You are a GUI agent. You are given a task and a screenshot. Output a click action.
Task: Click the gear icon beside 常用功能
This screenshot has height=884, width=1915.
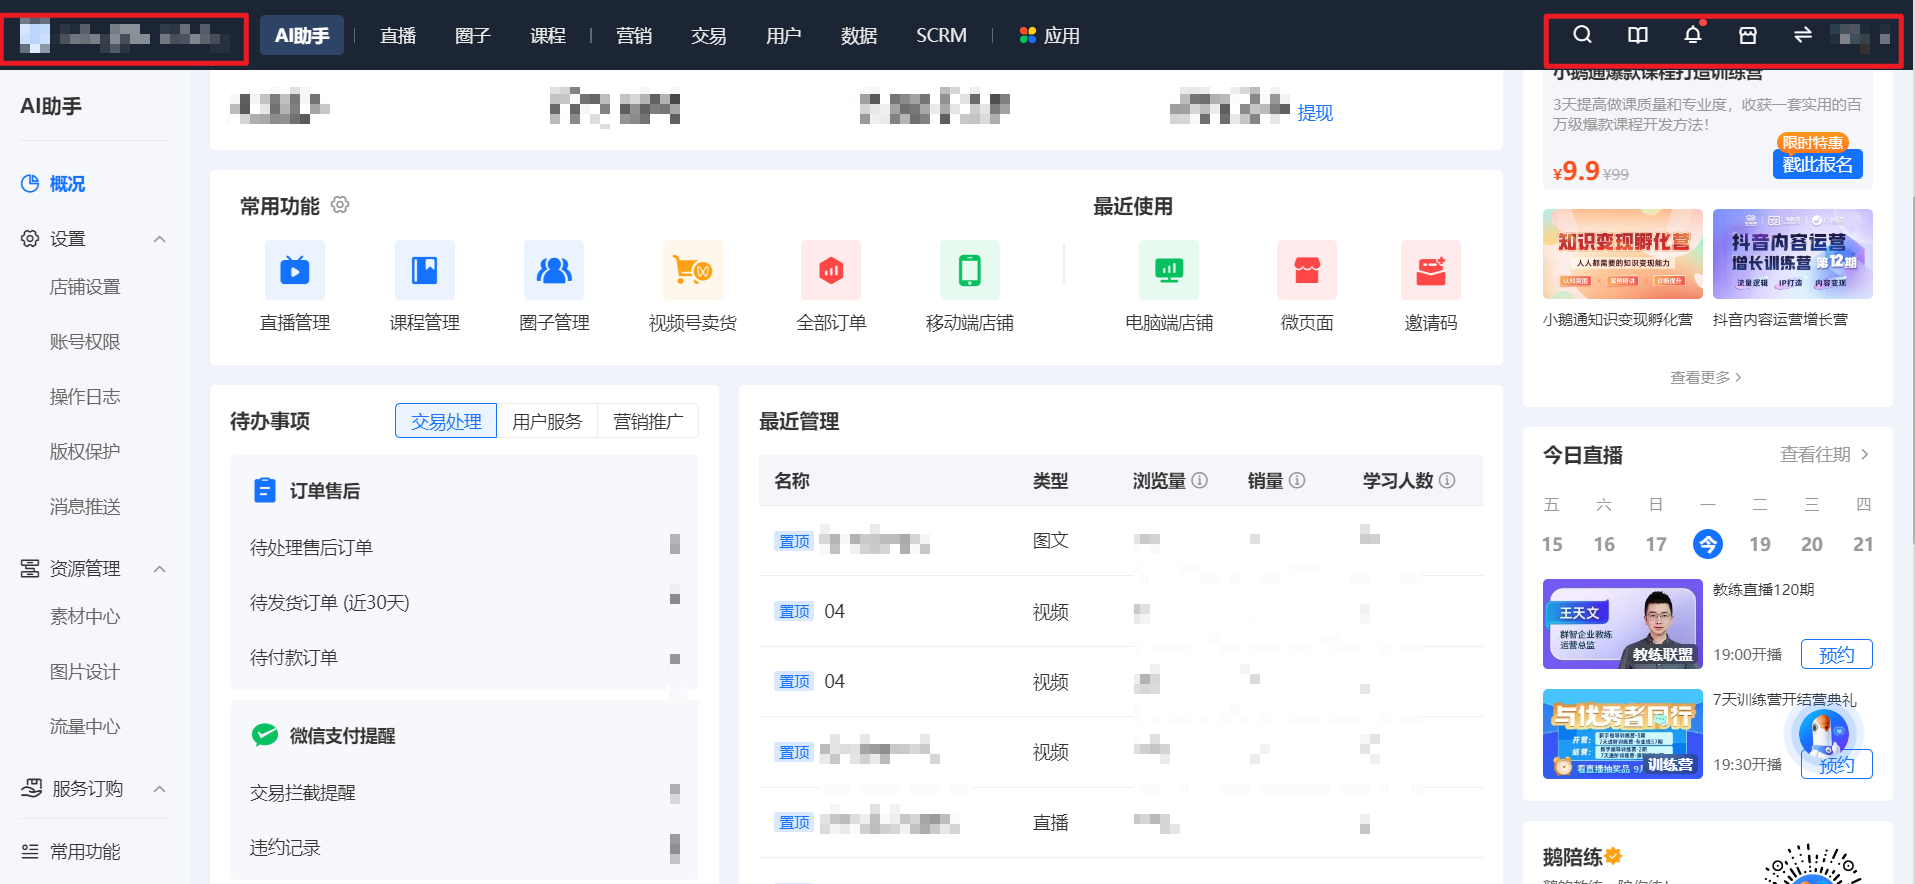coord(340,205)
